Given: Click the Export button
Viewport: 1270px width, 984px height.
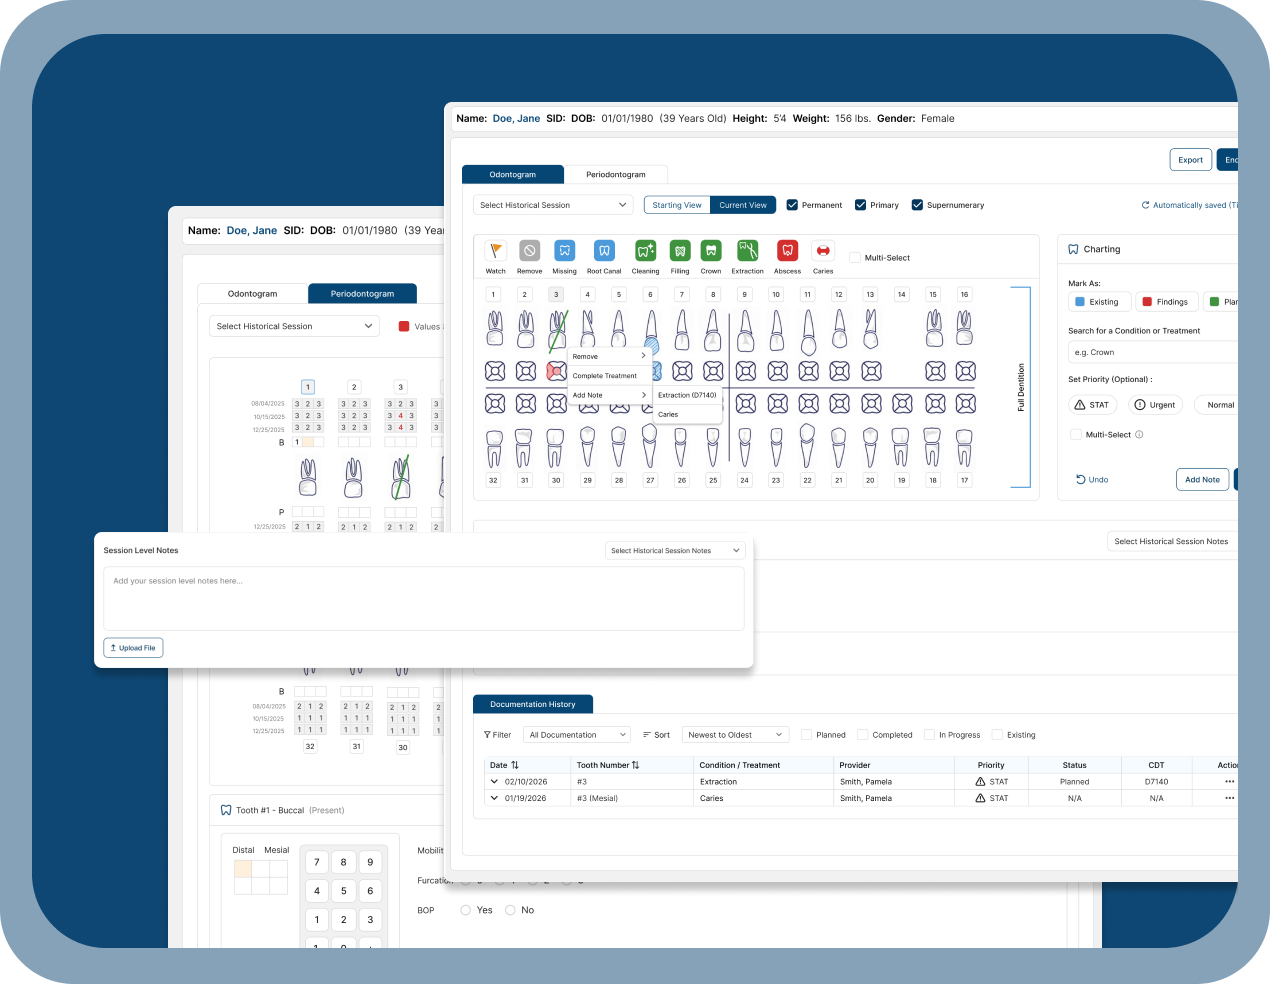Looking at the screenshot, I should pos(1190,160).
